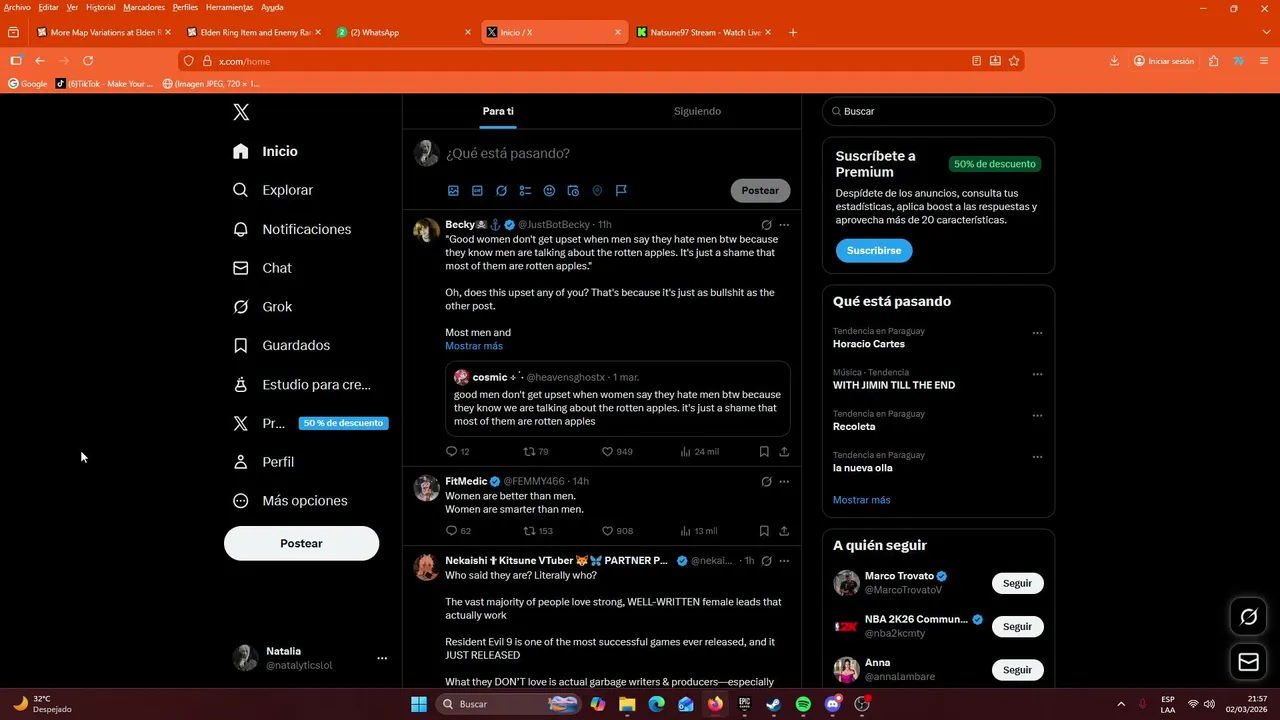The image size is (1280, 720).
Task: Click the Buscar search field on X
Action: pos(938,111)
